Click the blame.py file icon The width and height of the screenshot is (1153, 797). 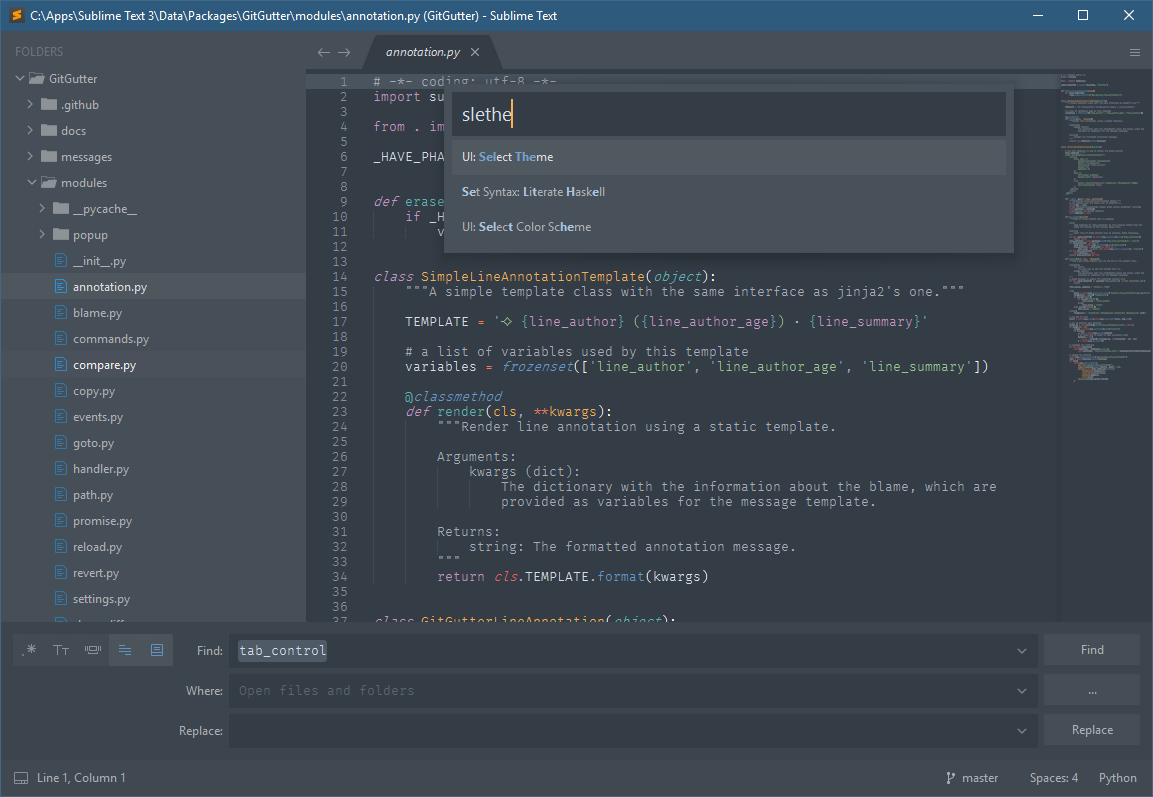pos(61,312)
